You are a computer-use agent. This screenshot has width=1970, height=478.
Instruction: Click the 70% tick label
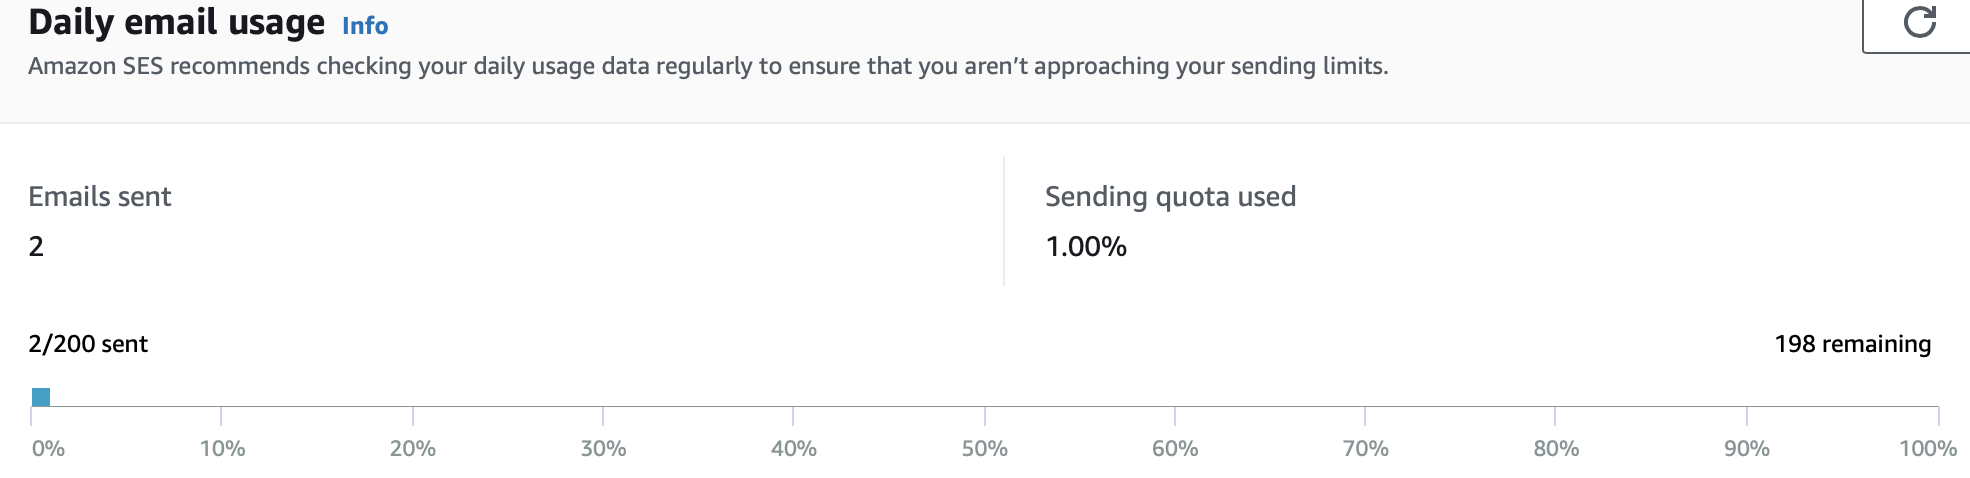click(1366, 449)
